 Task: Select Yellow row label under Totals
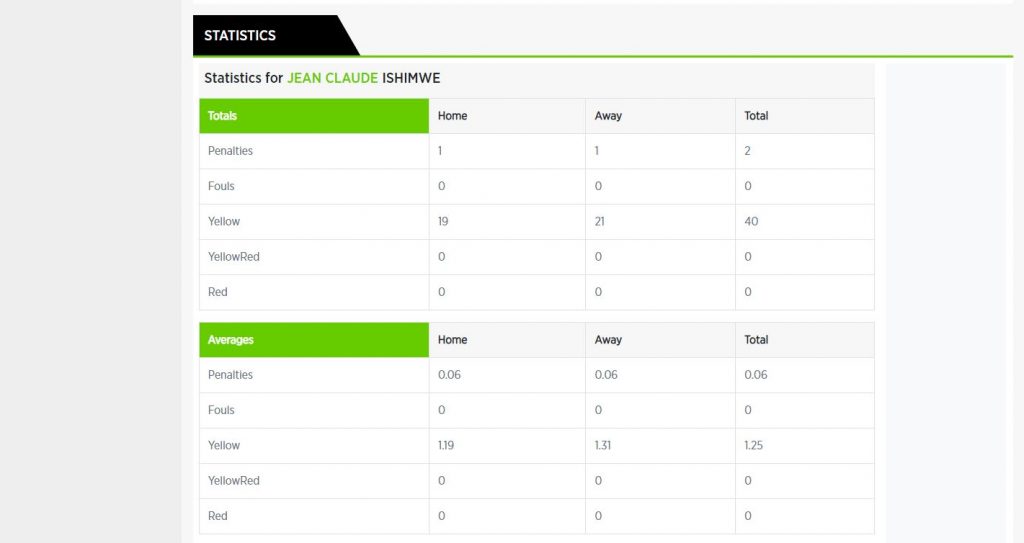[224, 221]
